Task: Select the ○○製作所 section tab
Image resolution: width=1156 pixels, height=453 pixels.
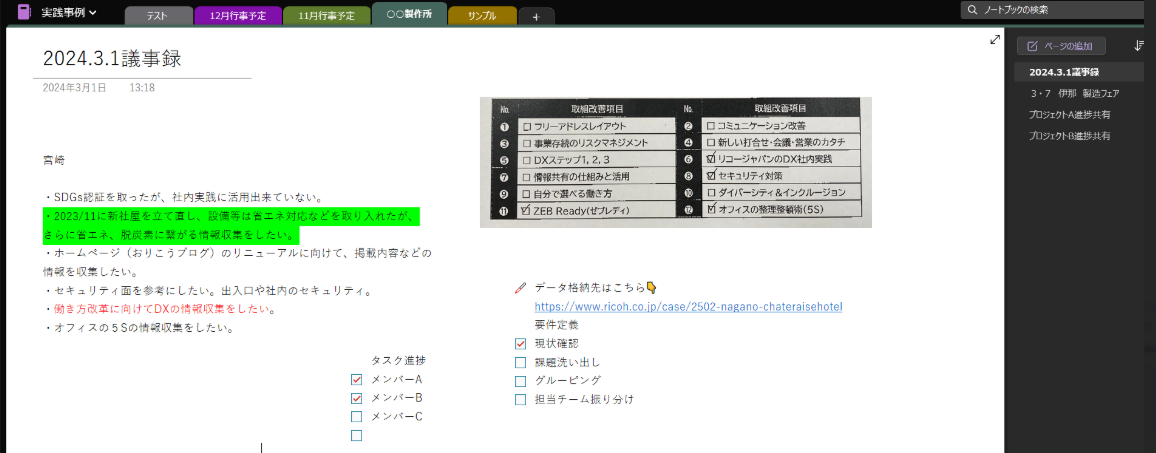Action: coord(408,15)
